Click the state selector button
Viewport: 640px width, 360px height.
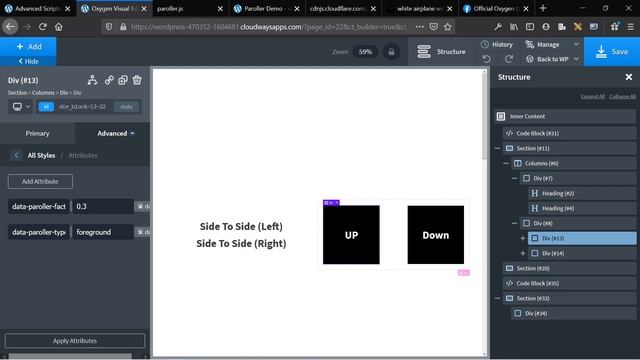click(x=127, y=107)
